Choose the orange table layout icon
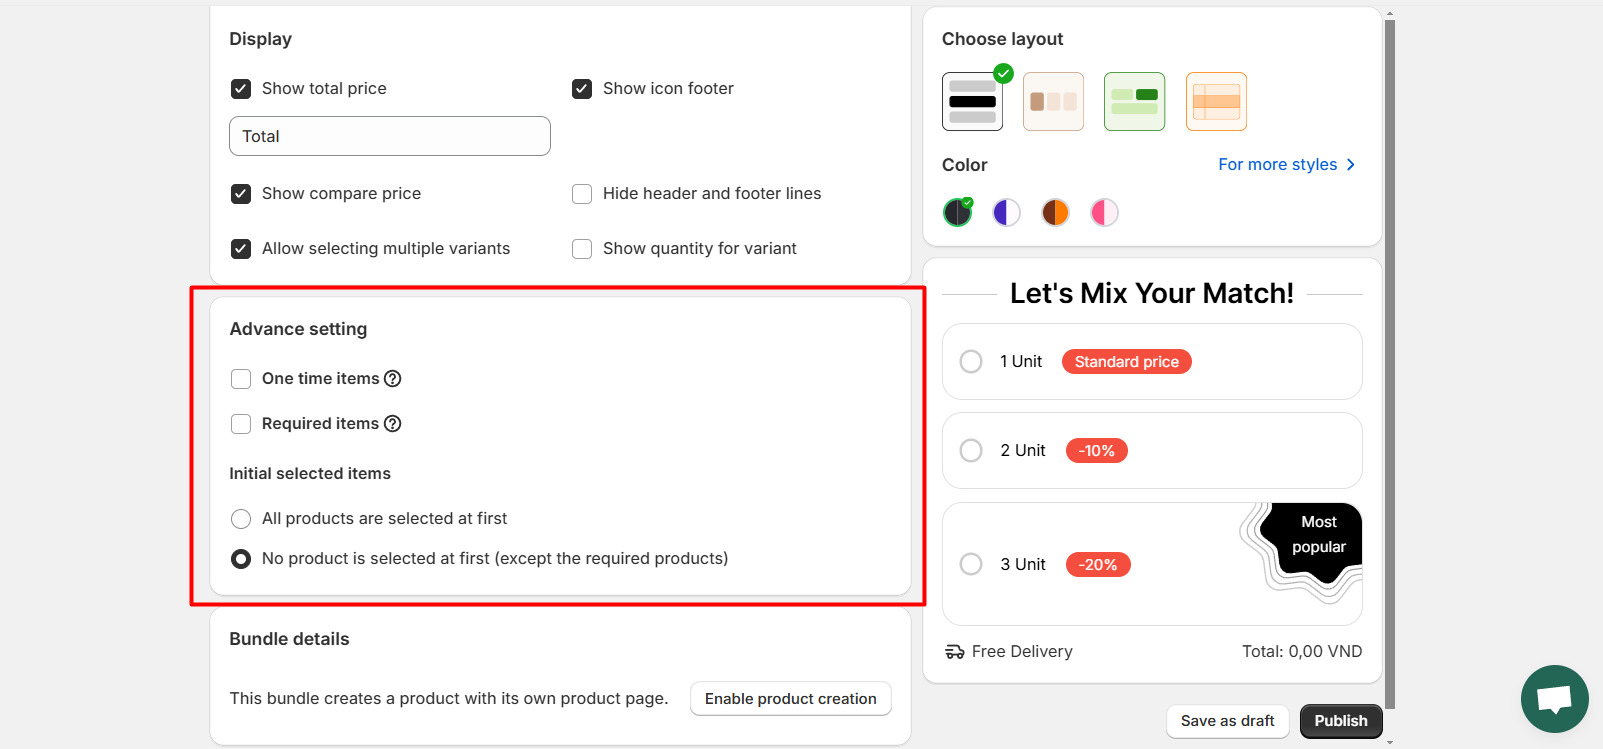The image size is (1603, 749). (x=1216, y=101)
